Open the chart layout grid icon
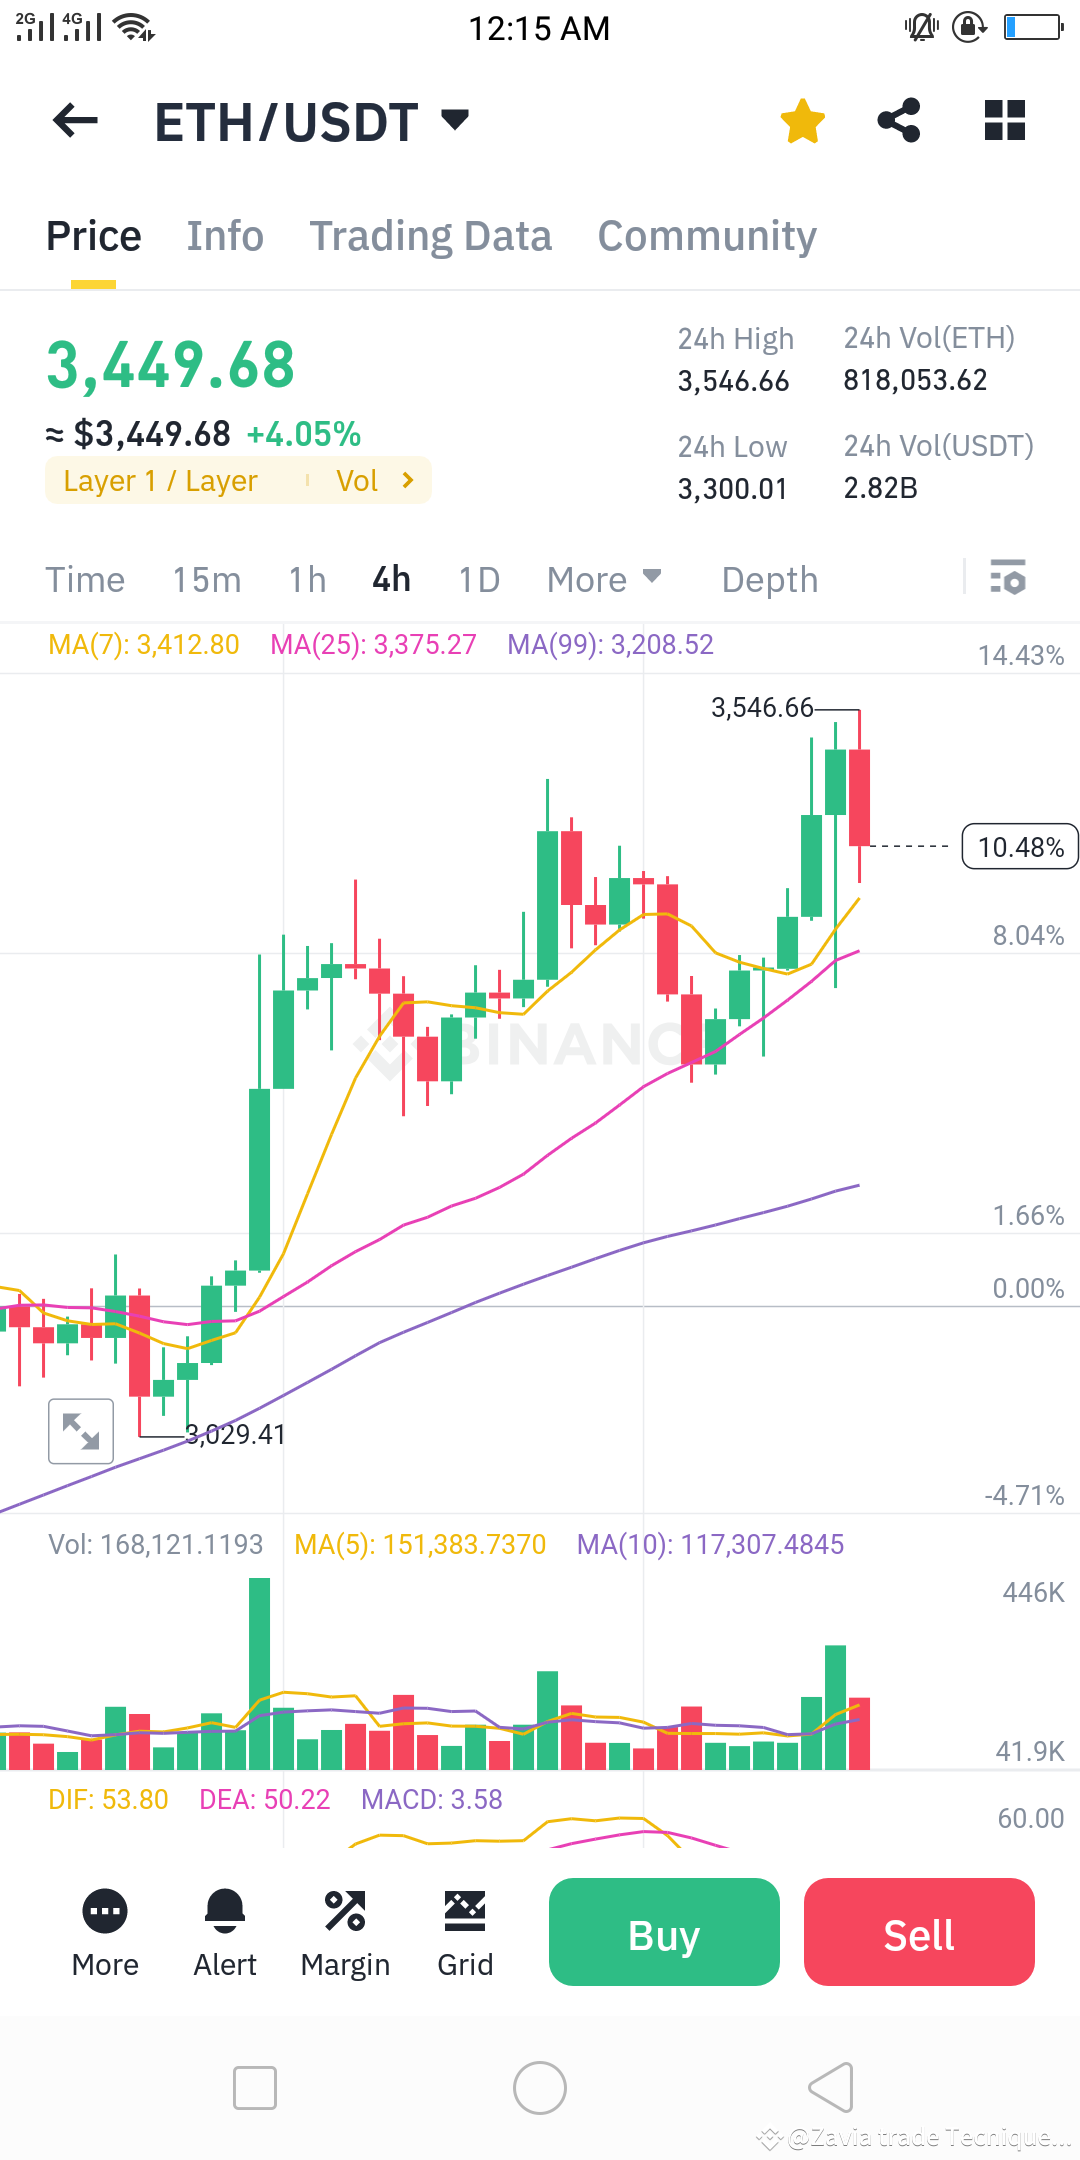The width and height of the screenshot is (1080, 2160). point(1004,120)
